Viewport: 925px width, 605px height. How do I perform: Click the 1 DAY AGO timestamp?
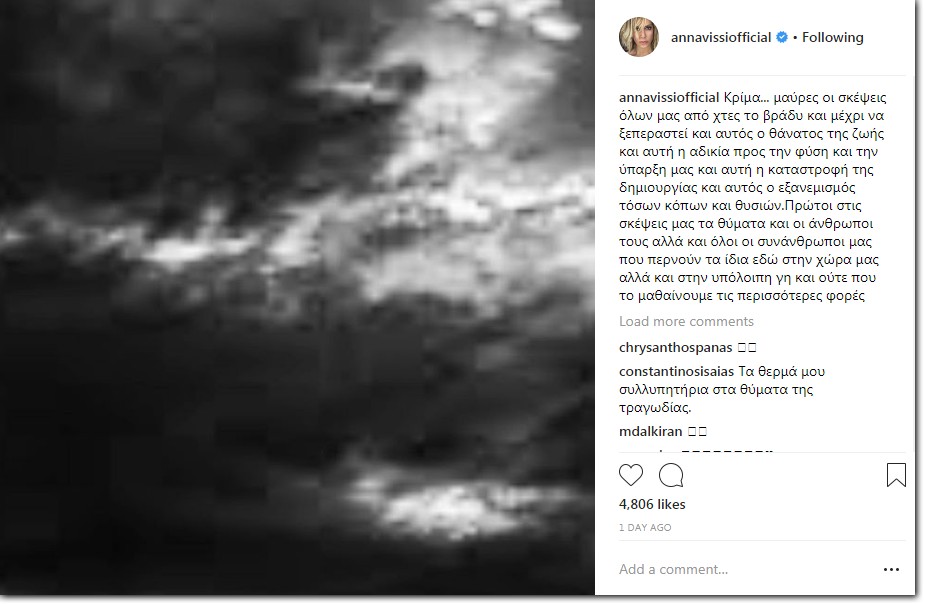tap(645, 528)
